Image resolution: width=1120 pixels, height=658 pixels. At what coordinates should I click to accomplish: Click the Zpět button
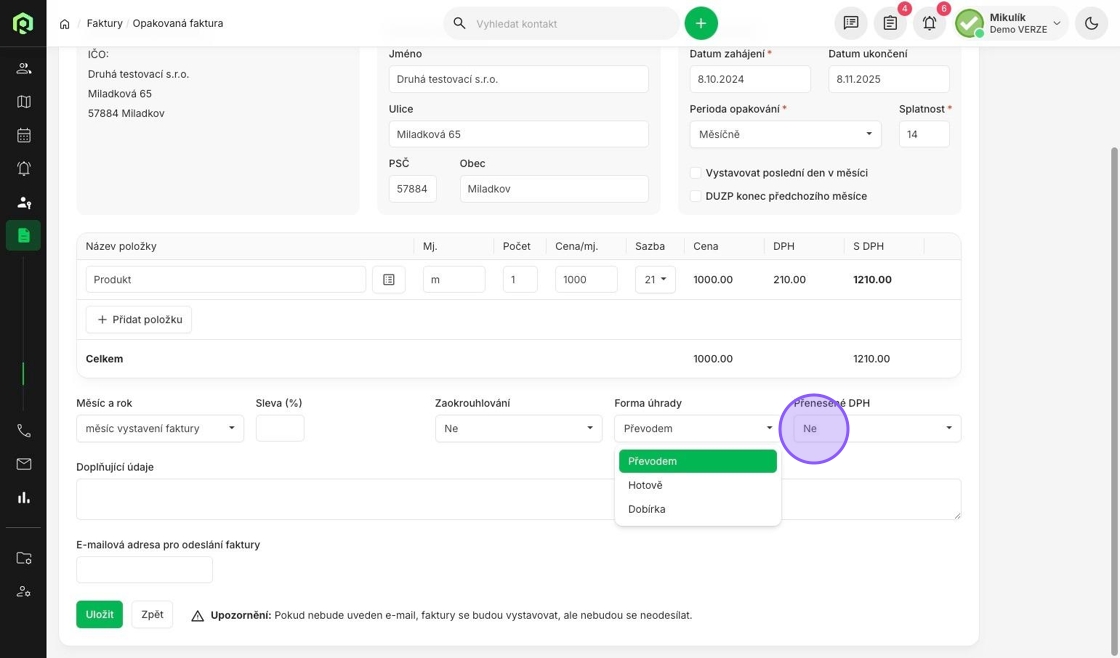(x=152, y=614)
